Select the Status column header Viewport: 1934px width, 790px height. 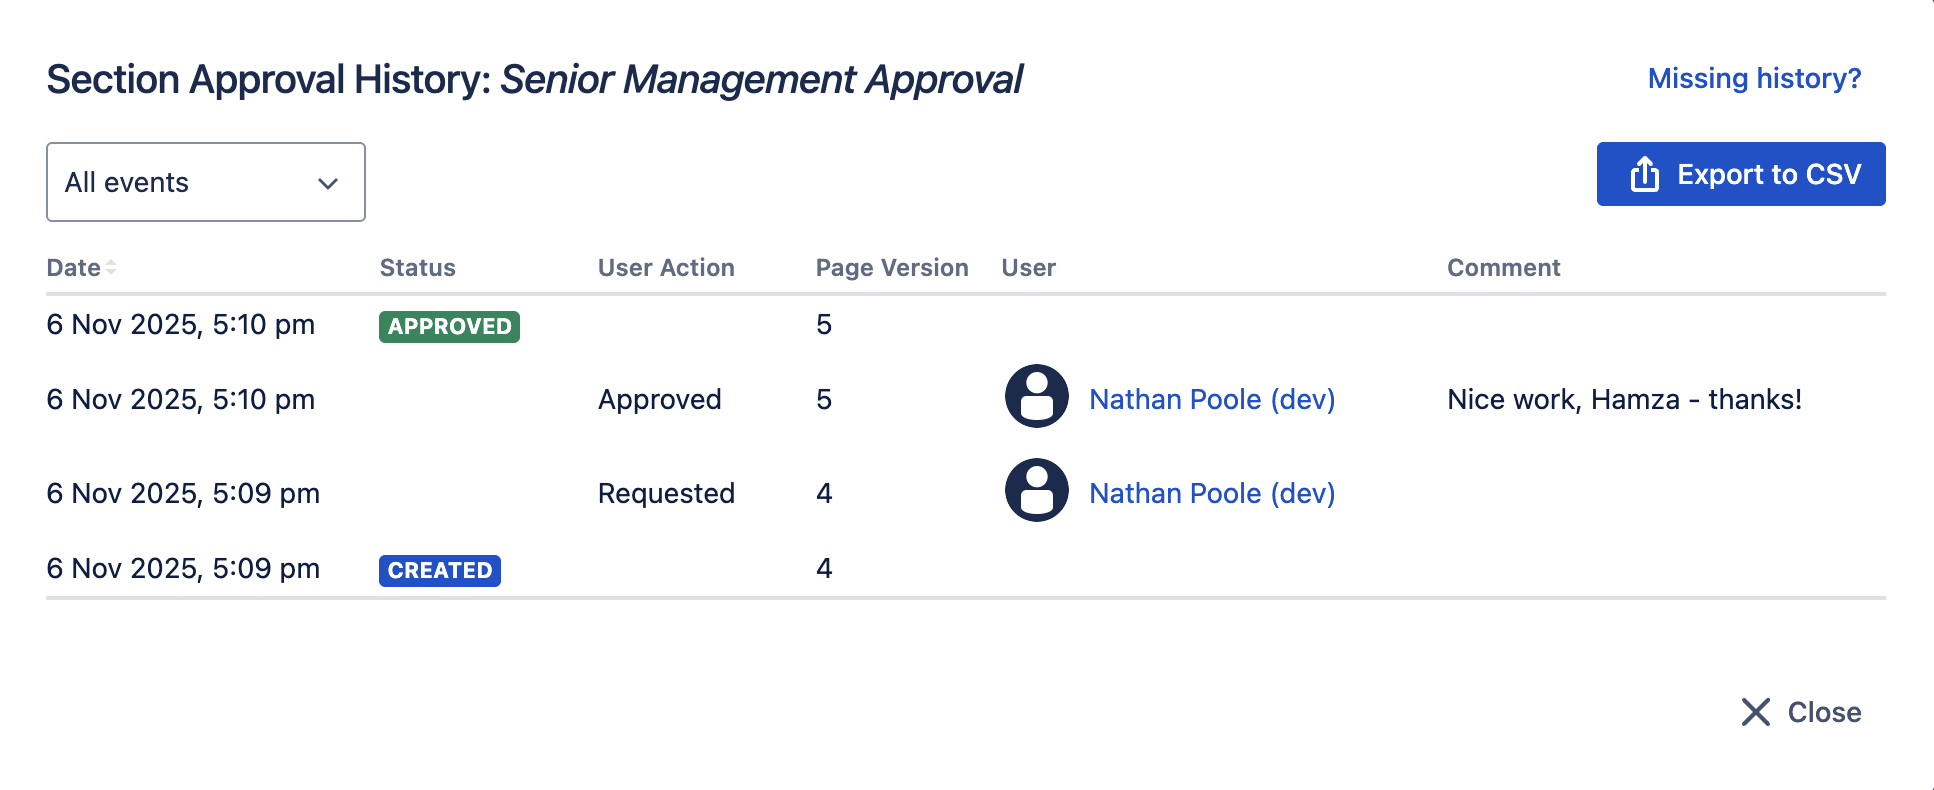[417, 268]
